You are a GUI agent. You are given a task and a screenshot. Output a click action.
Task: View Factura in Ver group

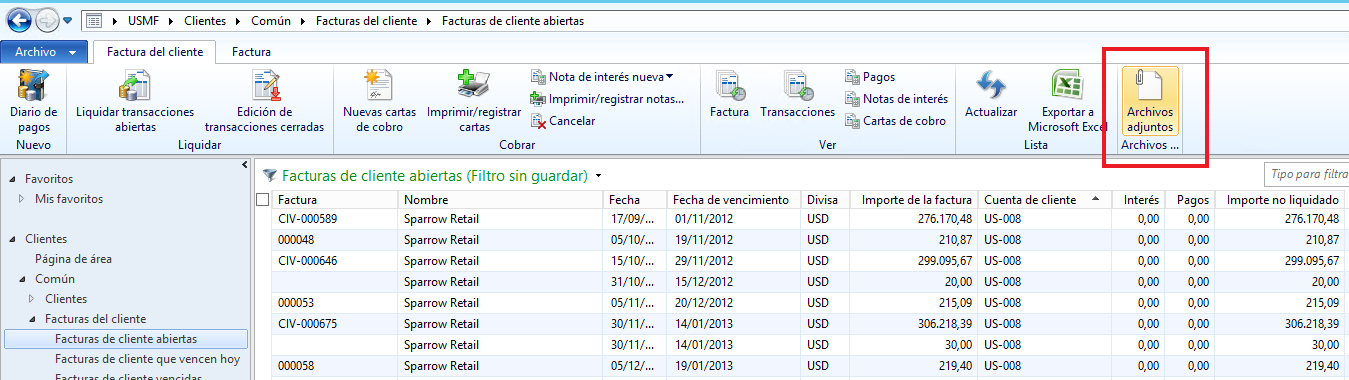(729, 95)
